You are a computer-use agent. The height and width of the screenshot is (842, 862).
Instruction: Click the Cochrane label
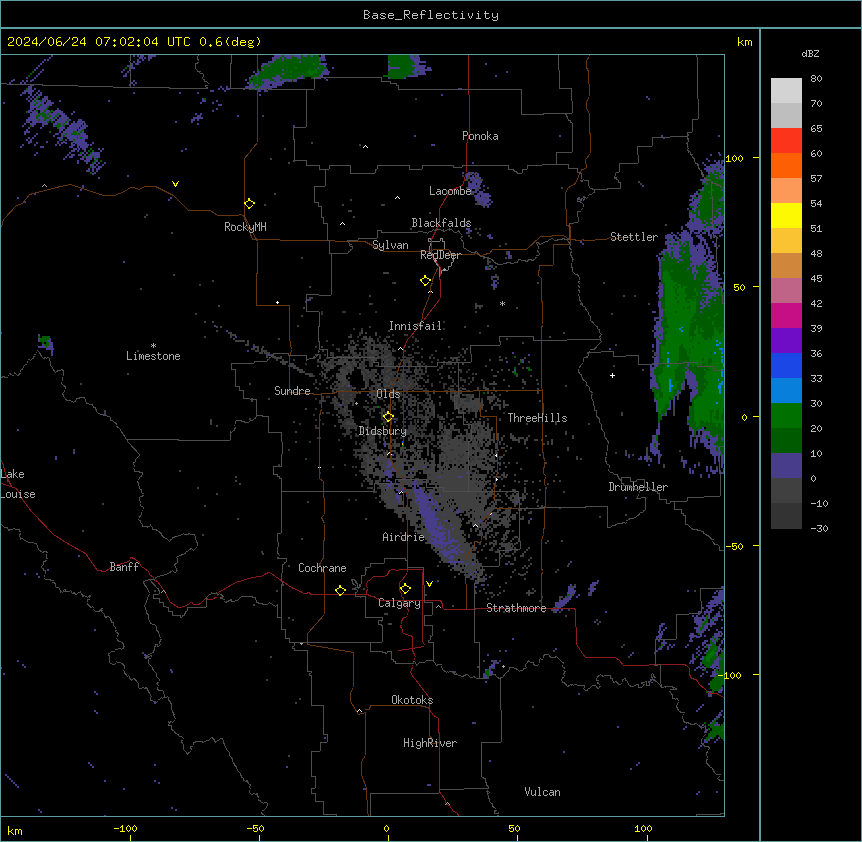click(x=322, y=568)
